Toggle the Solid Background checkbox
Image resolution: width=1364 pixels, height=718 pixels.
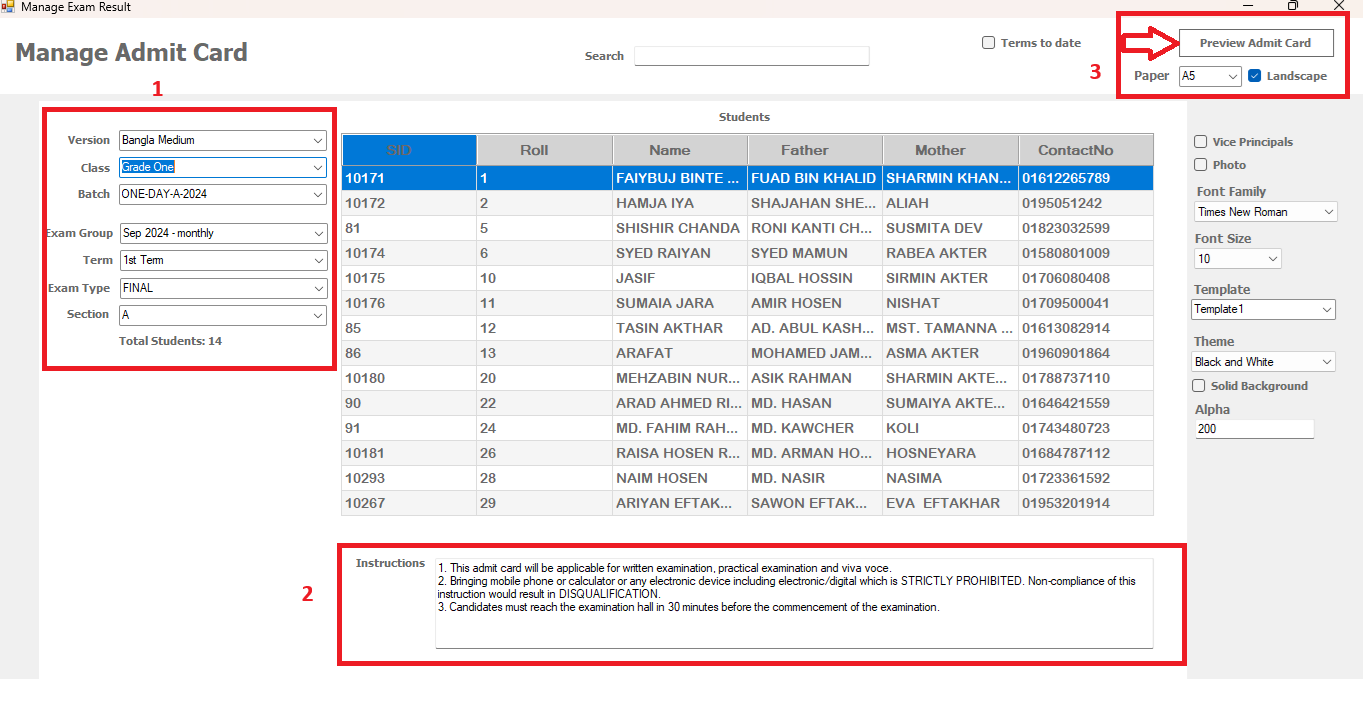pos(1199,386)
